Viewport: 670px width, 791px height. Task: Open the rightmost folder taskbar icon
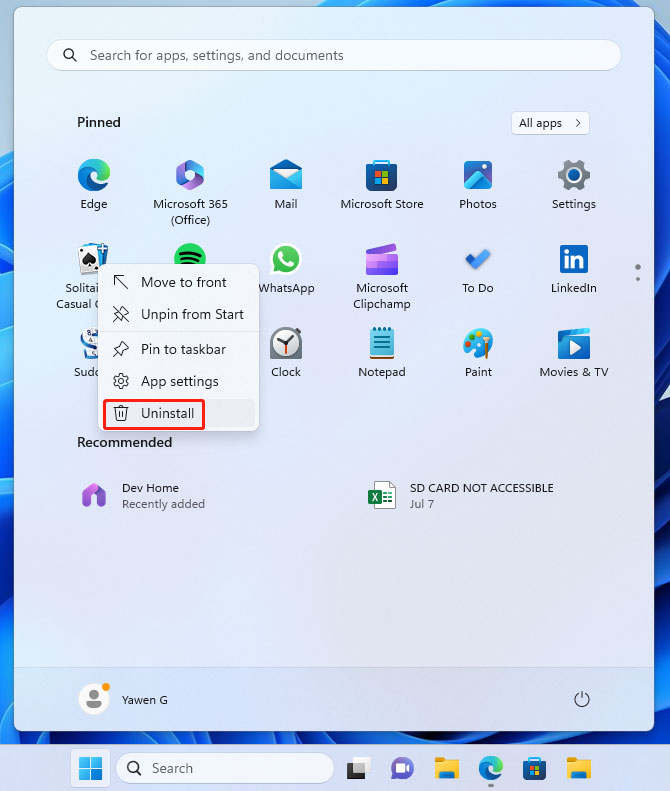click(578, 768)
